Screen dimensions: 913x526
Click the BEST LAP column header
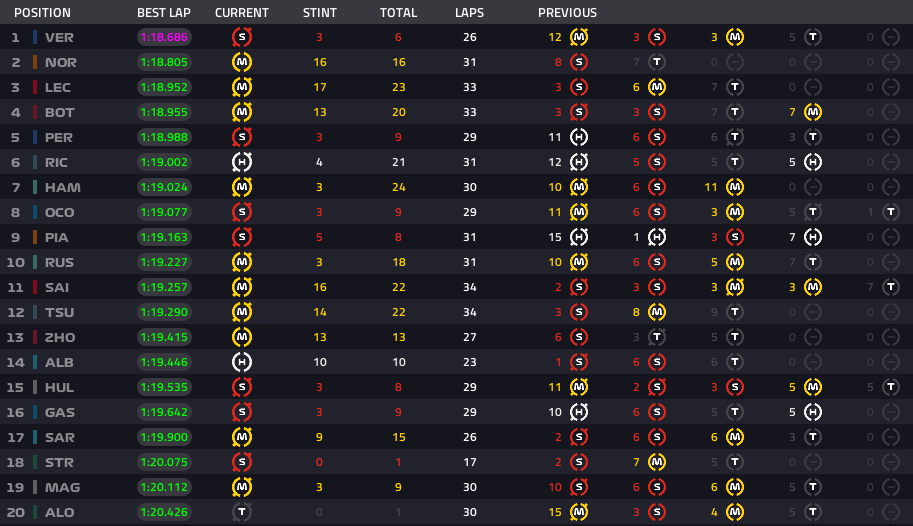point(164,12)
